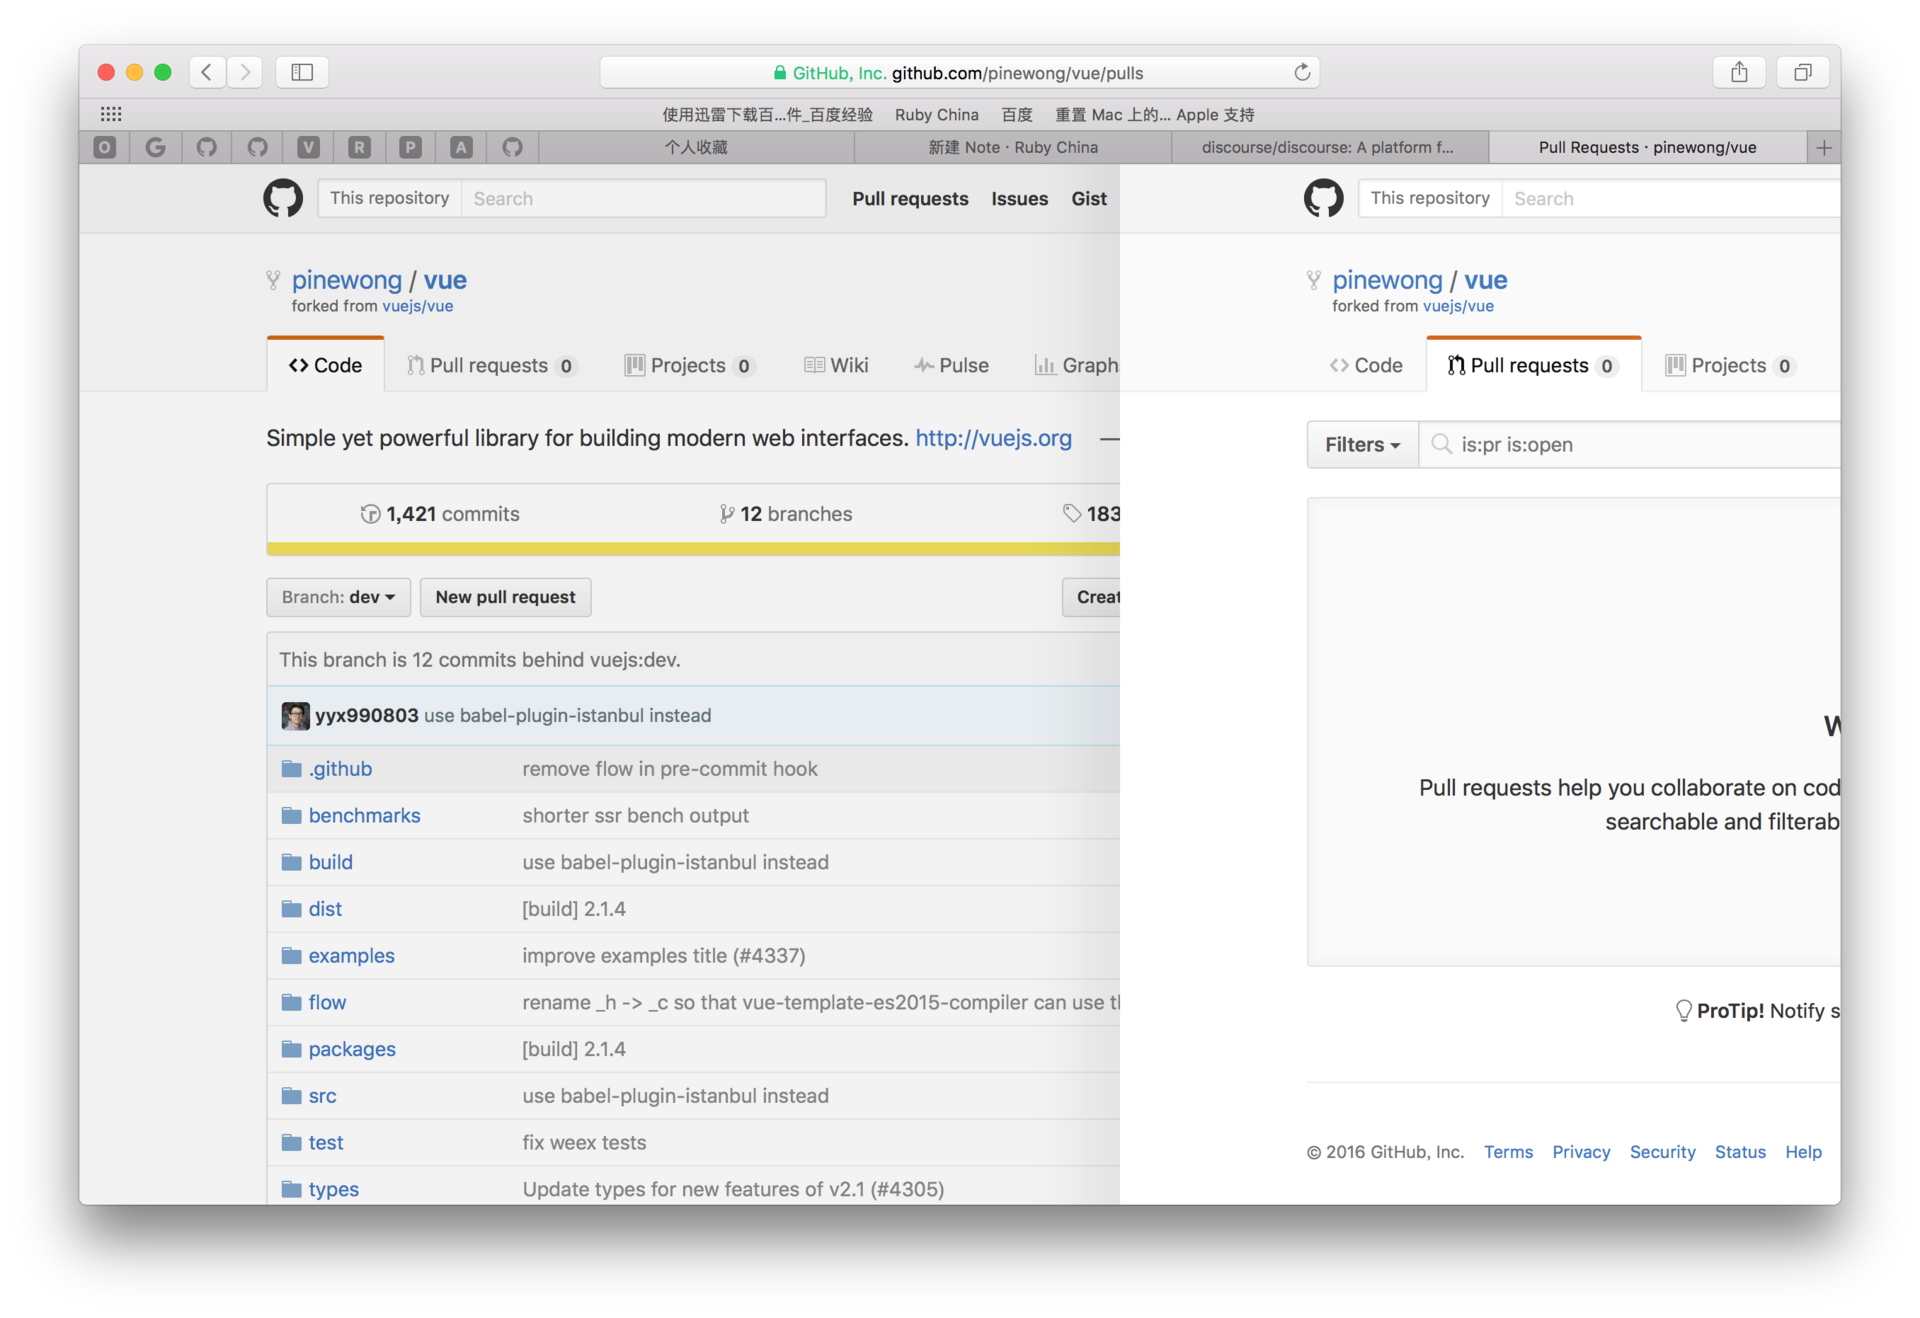
Task: Toggle Safari sidebar button
Action: 302,72
